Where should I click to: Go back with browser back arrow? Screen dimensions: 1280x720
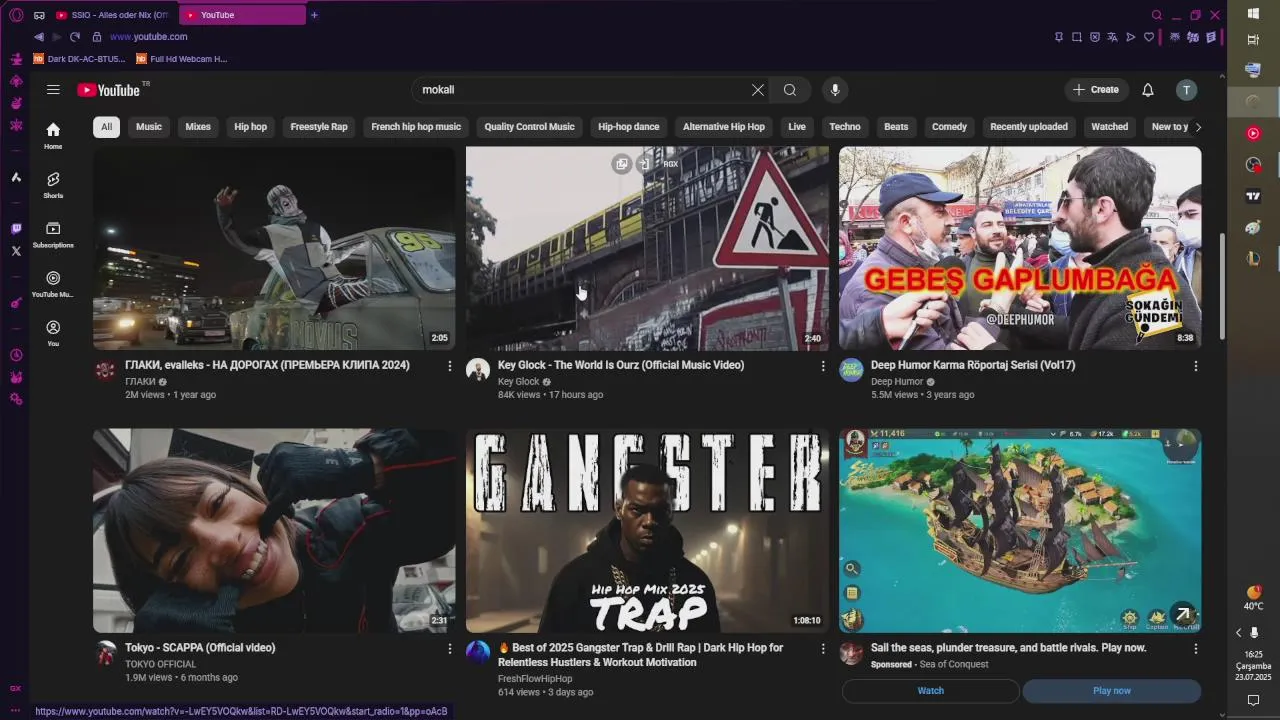(39, 37)
